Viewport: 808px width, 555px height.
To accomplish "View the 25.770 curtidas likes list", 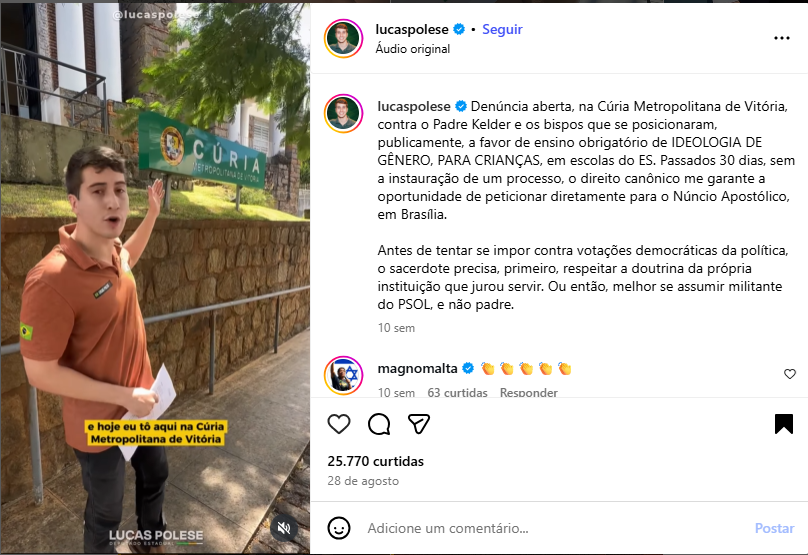I will 375,461.
